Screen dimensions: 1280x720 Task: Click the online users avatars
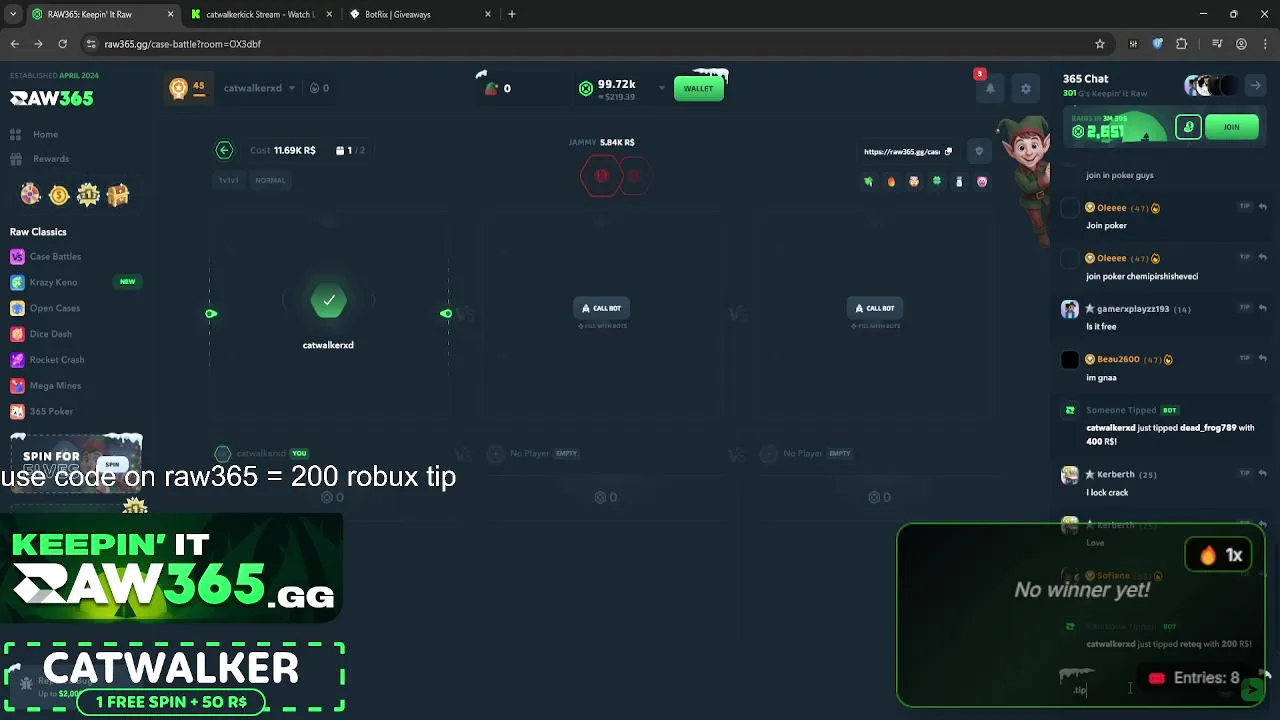click(x=1211, y=86)
